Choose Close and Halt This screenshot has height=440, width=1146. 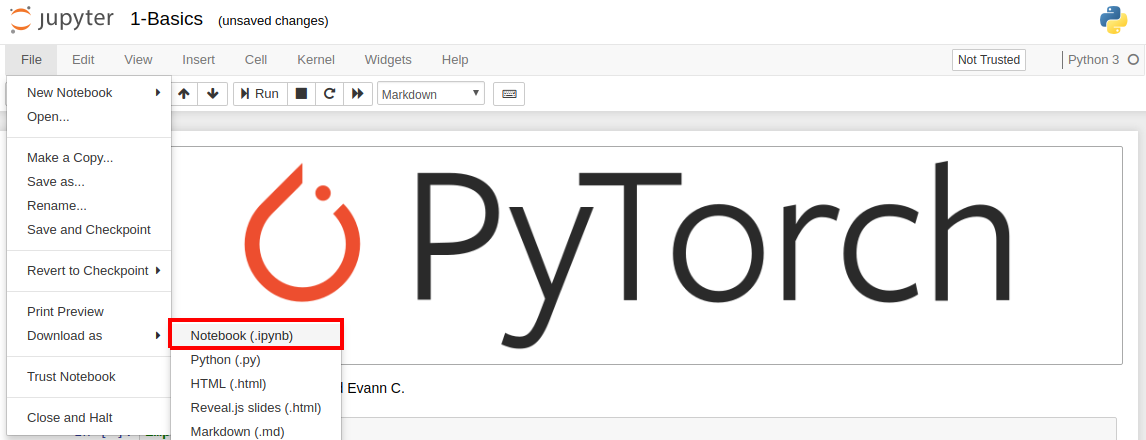[89, 418]
